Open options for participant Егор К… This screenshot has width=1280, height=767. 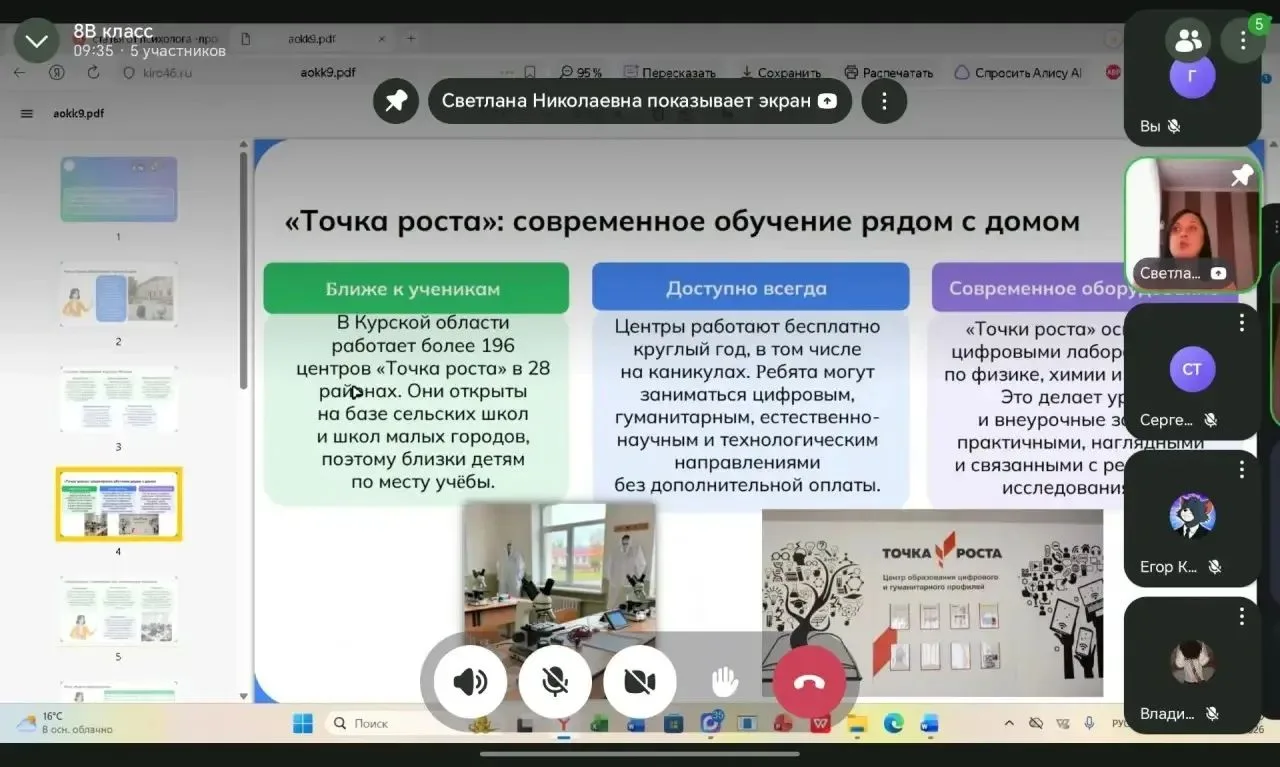1241,470
